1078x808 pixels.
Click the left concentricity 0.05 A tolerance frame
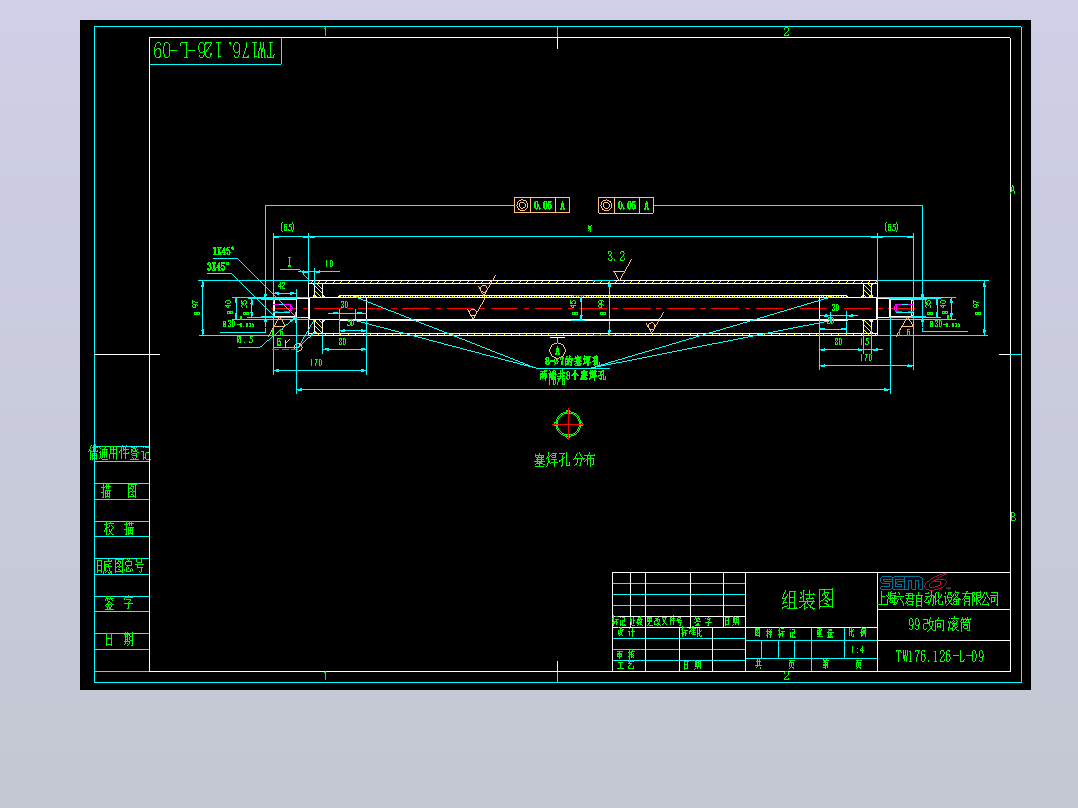[x=542, y=205]
